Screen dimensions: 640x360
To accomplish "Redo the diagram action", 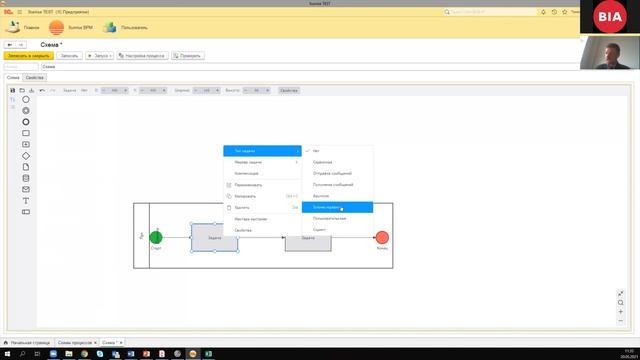I will 53,90.
